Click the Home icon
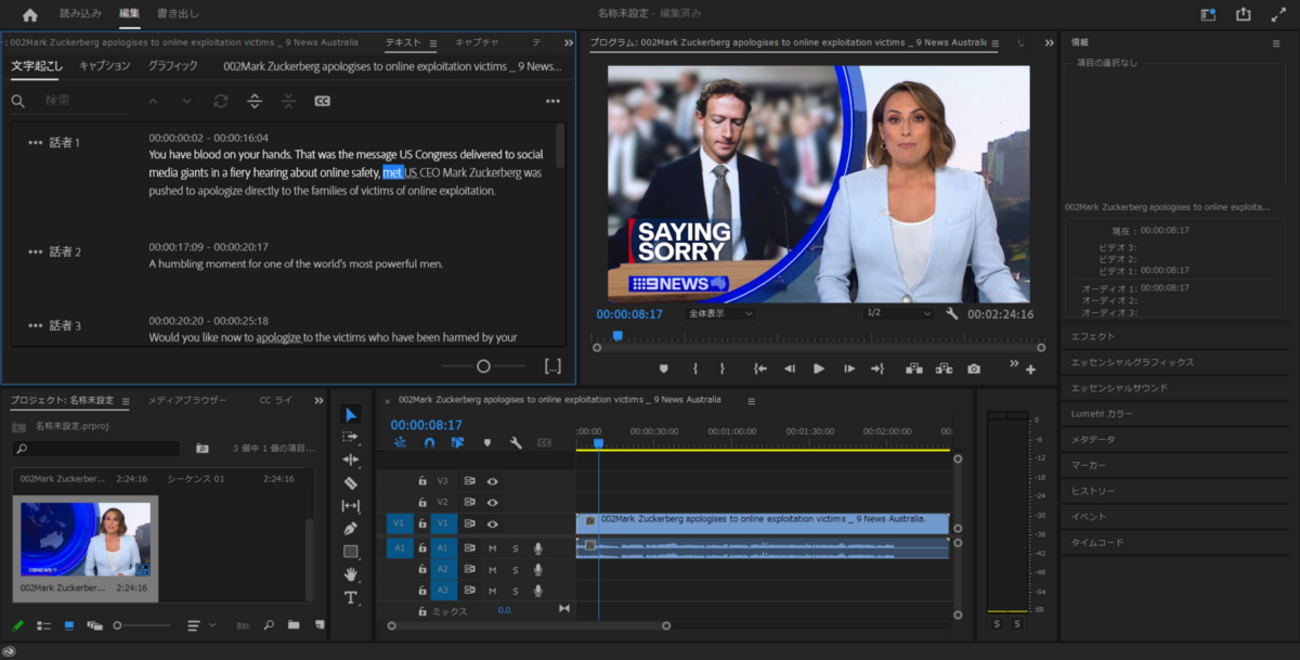Image resolution: width=1300 pixels, height=660 pixels. (x=30, y=14)
